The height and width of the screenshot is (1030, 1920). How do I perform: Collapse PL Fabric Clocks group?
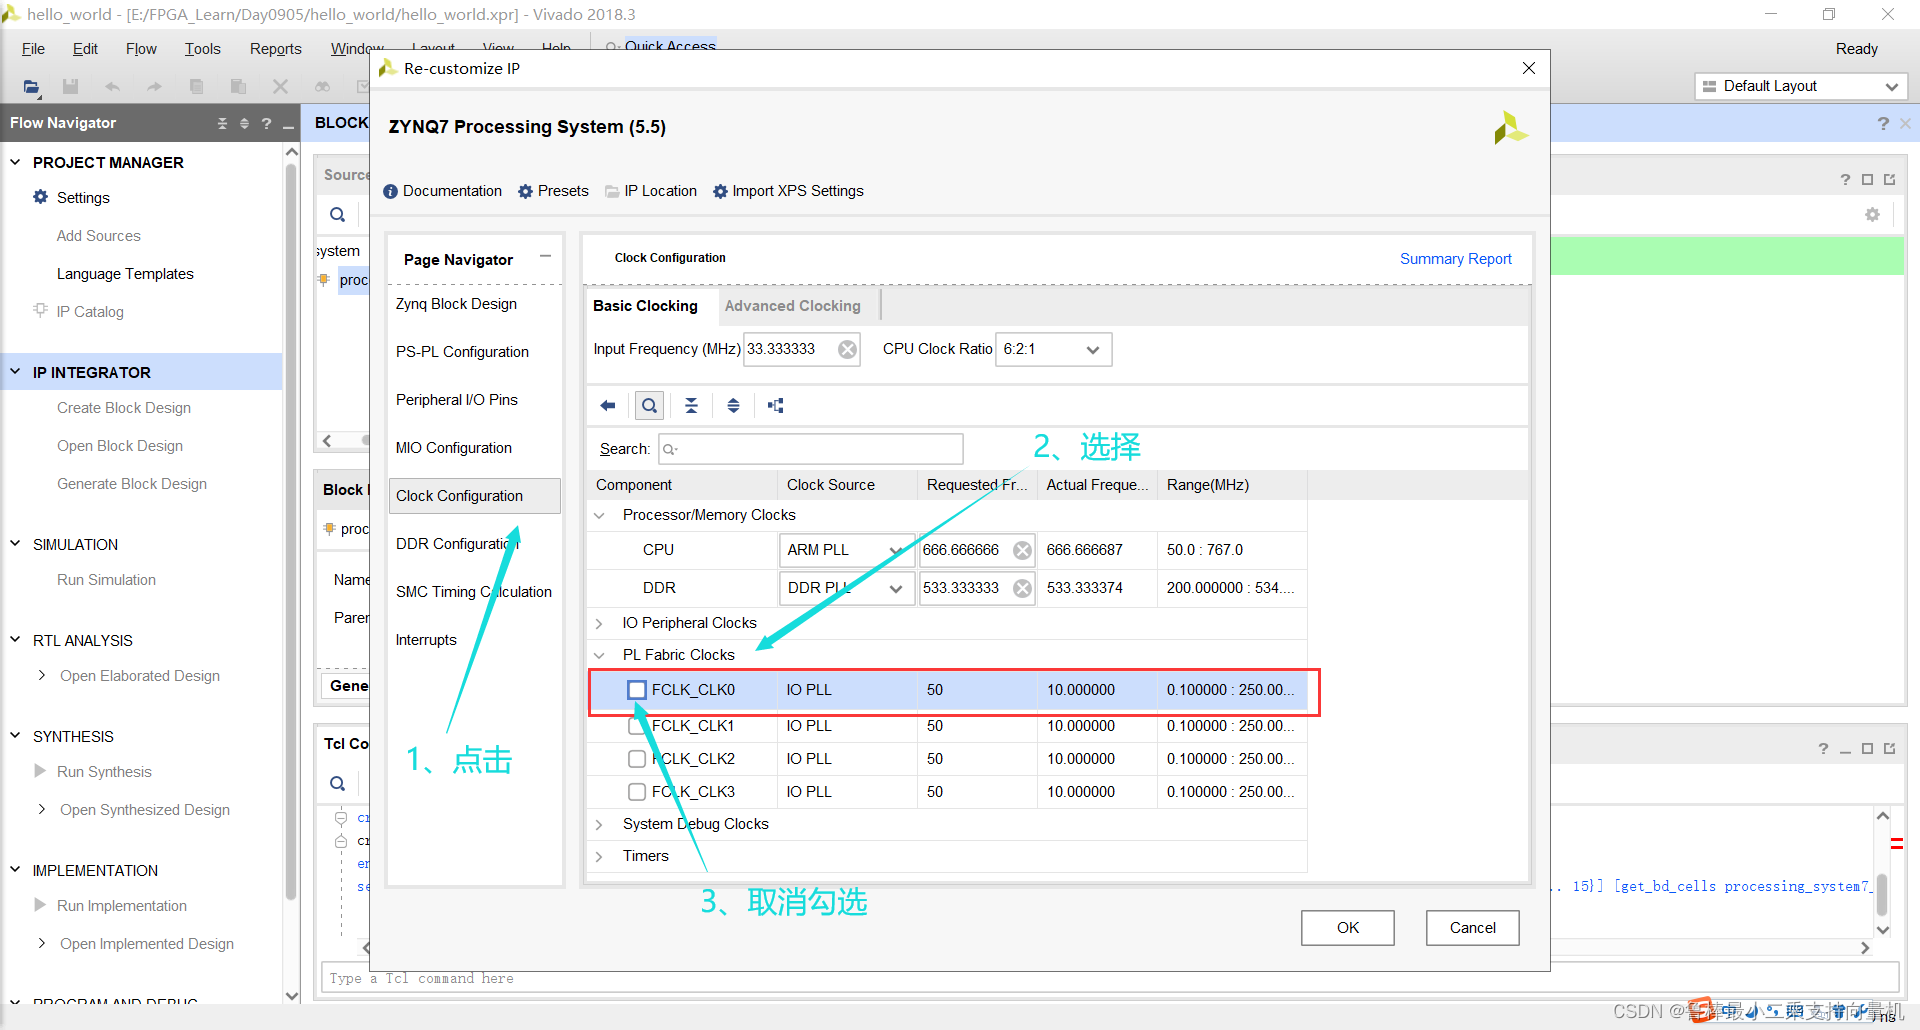(600, 655)
